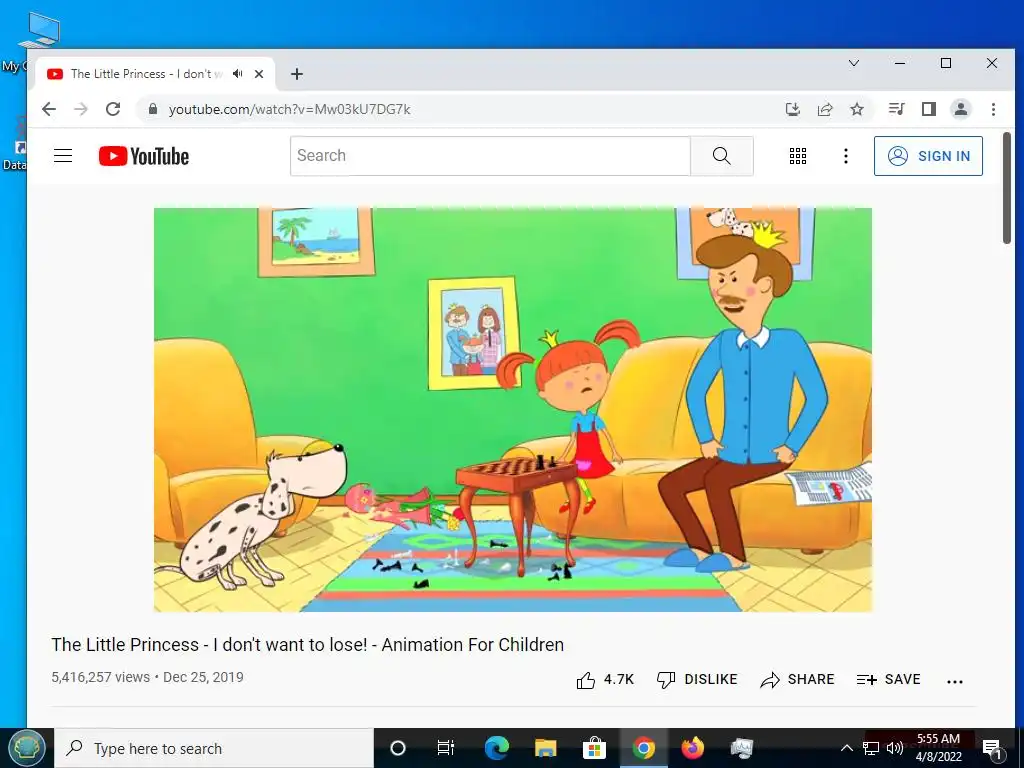Expand the tab search chevron
Screen dimensions: 1024x768
point(854,63)
